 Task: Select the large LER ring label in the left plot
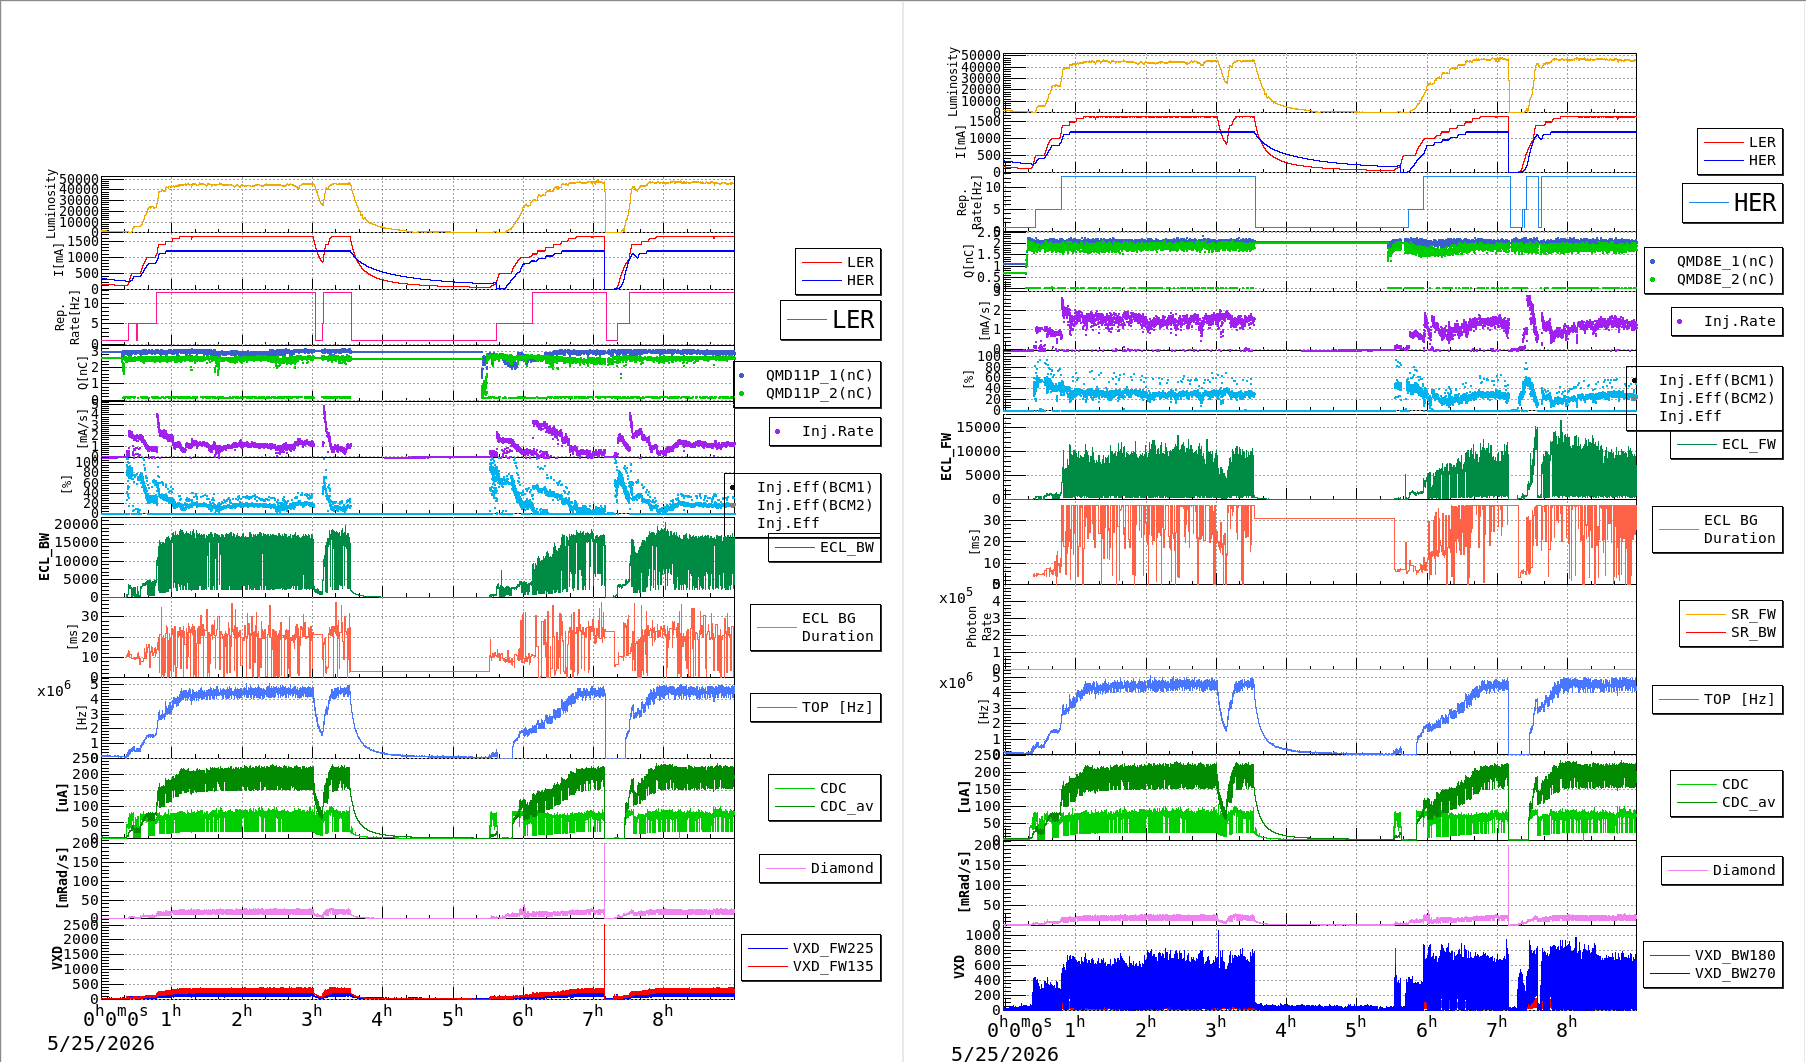pyautogui.click(x=831, y=320)
